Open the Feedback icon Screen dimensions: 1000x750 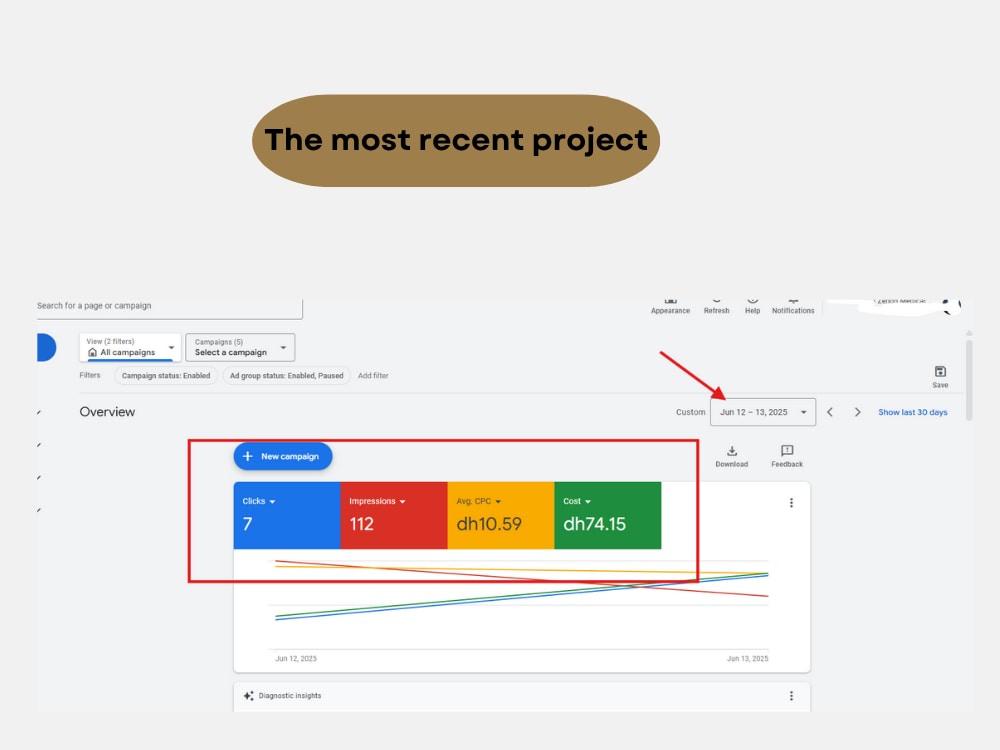click(x=787, y=456)
